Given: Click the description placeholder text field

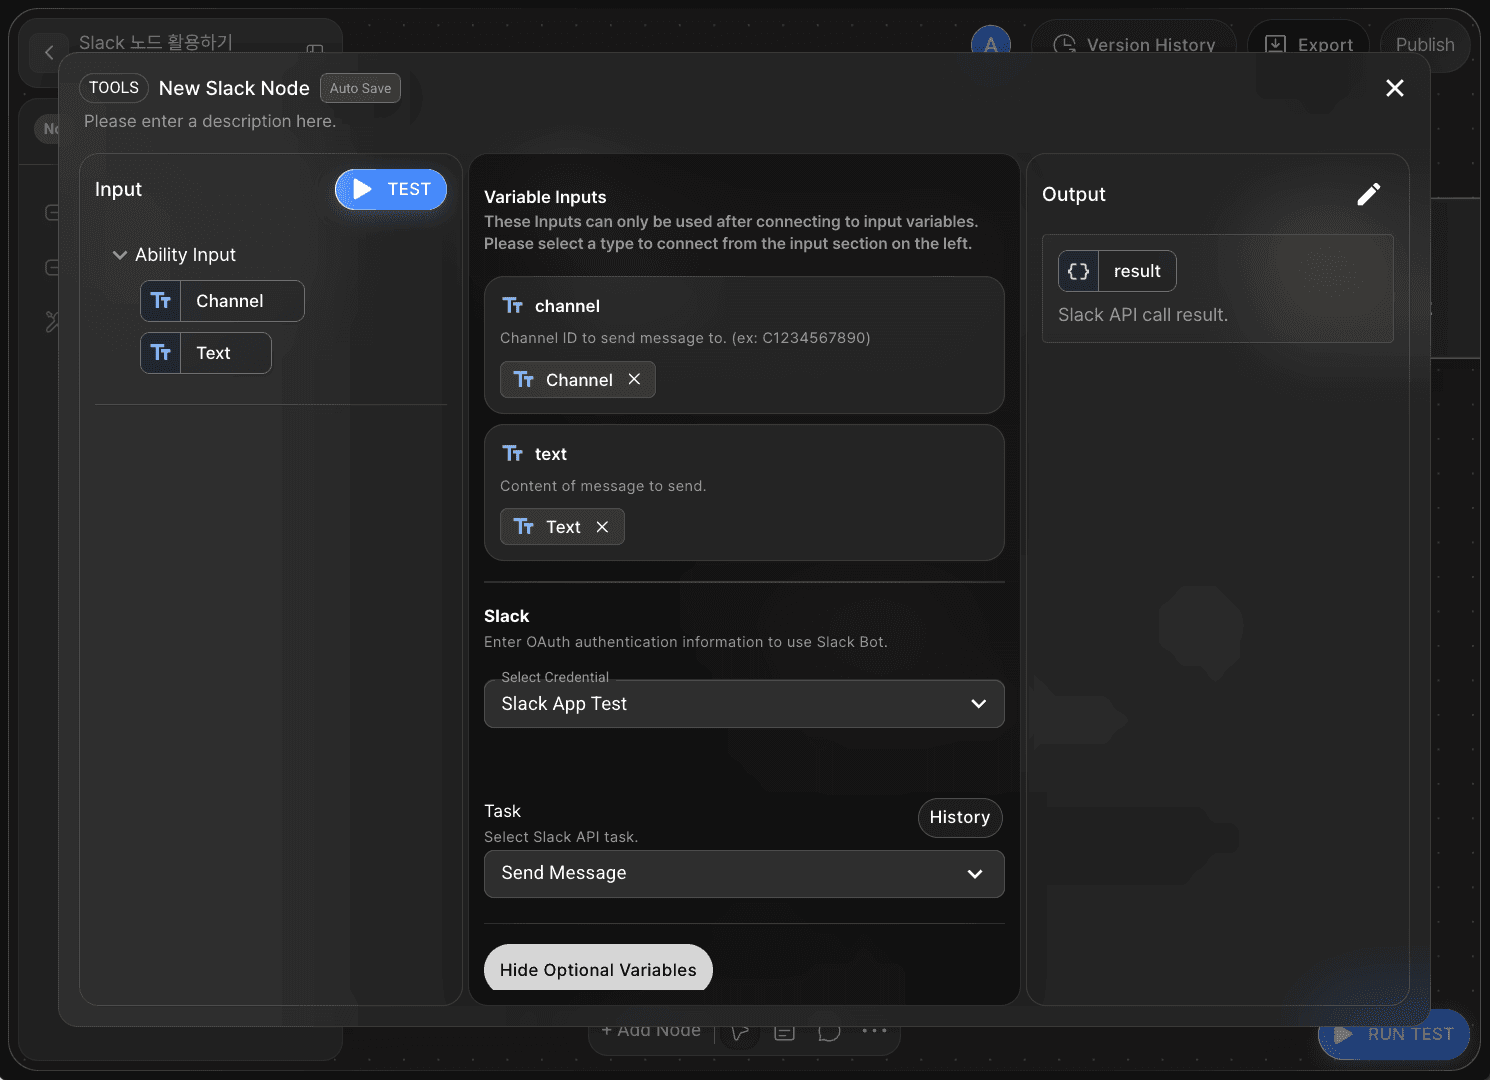Looking at the screenshot, I should pyautogui.click(x=210, y=121).
